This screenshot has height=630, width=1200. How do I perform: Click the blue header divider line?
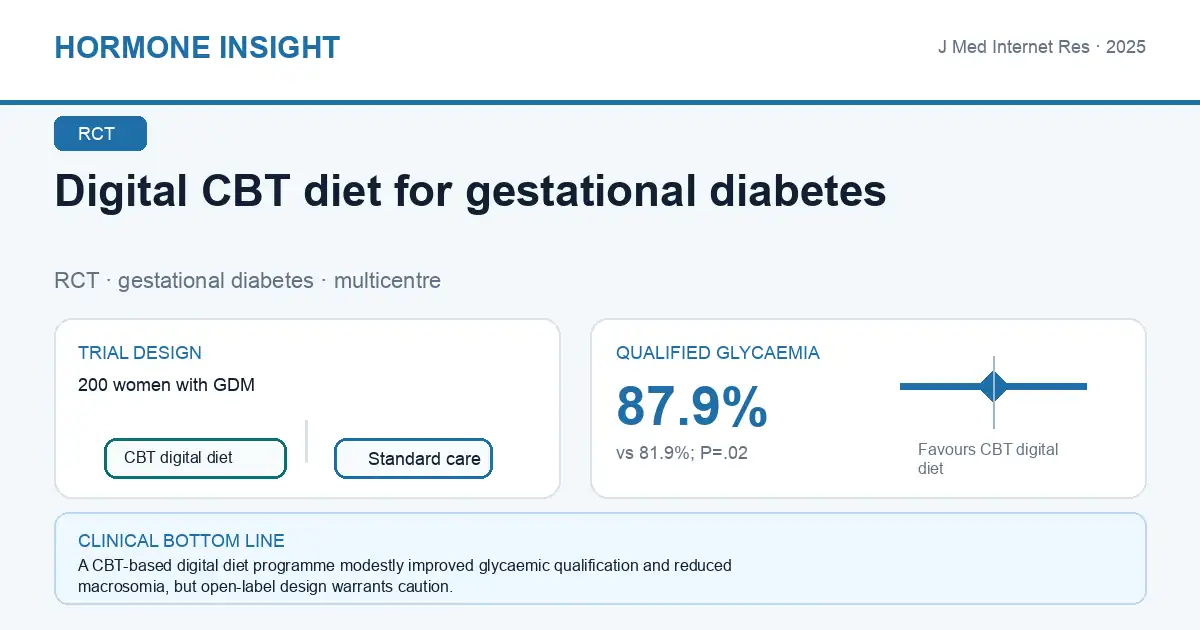click(600, 102)
